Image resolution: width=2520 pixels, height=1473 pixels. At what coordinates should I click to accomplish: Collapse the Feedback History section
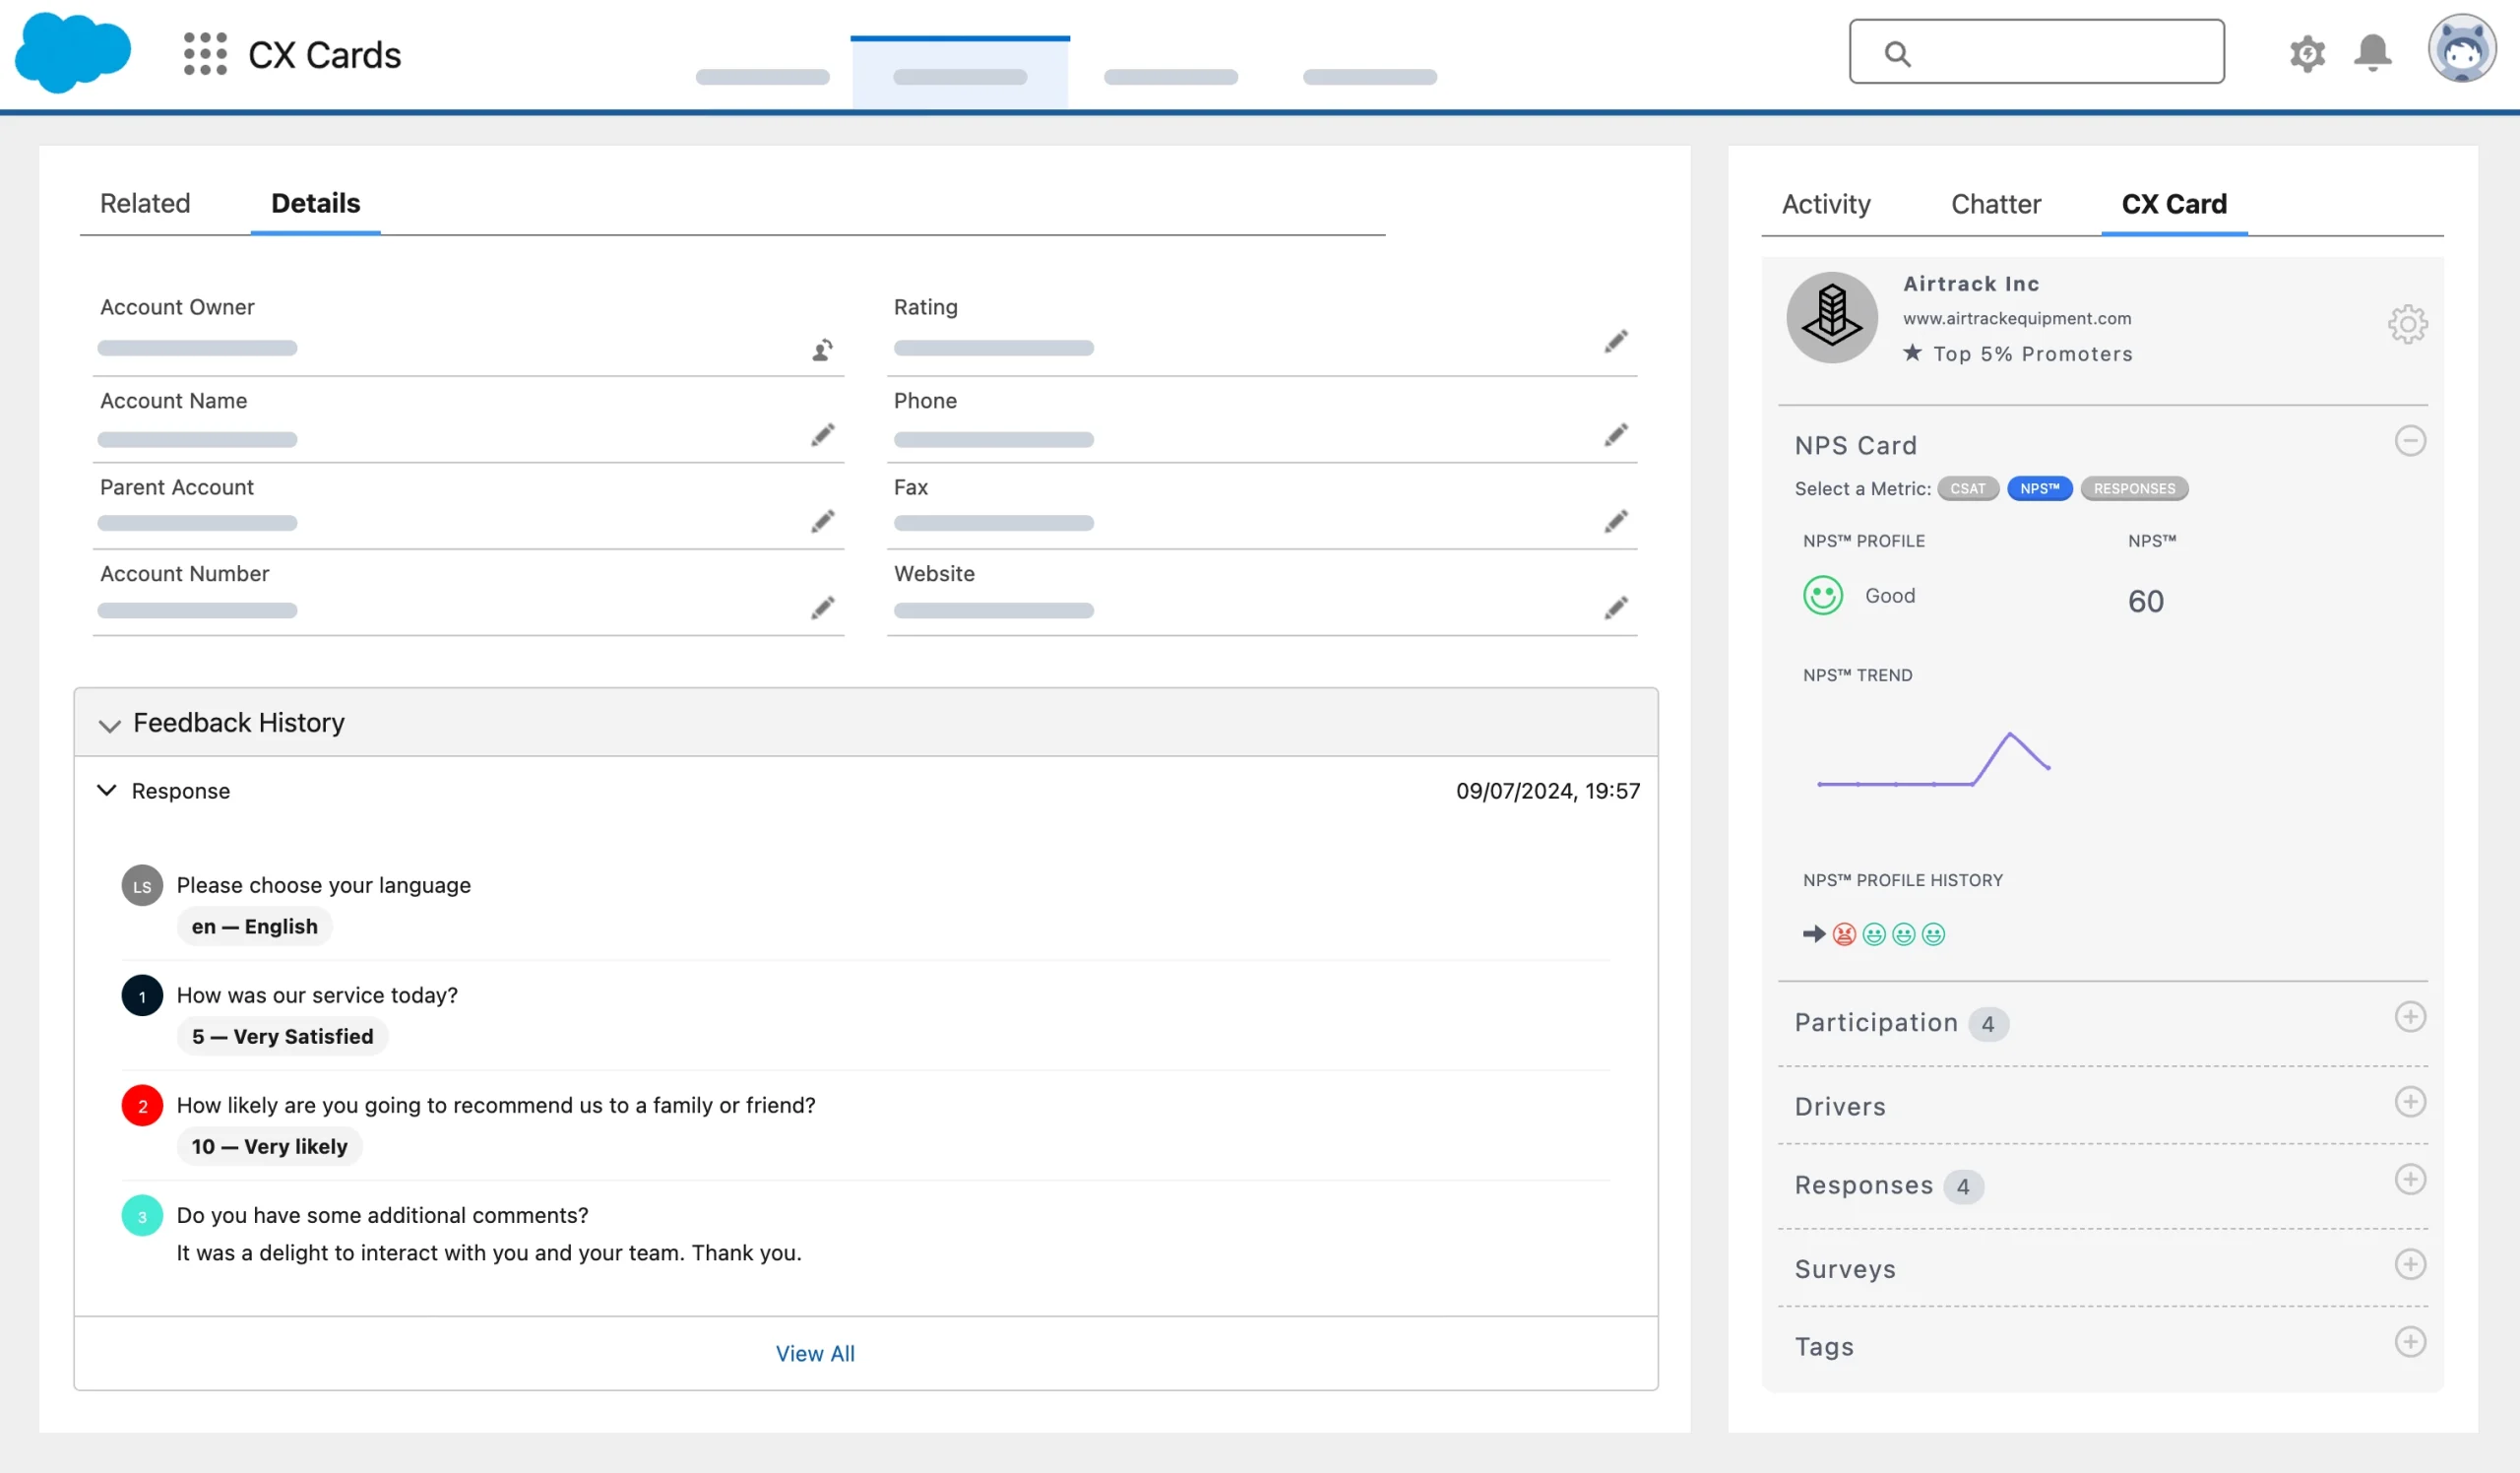(x=109, y=725)
